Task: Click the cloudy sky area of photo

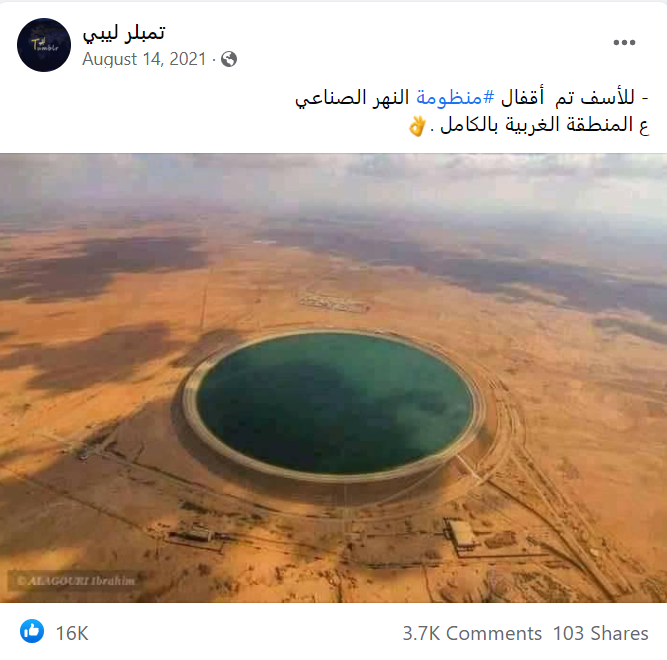Action: coord(334,183)
